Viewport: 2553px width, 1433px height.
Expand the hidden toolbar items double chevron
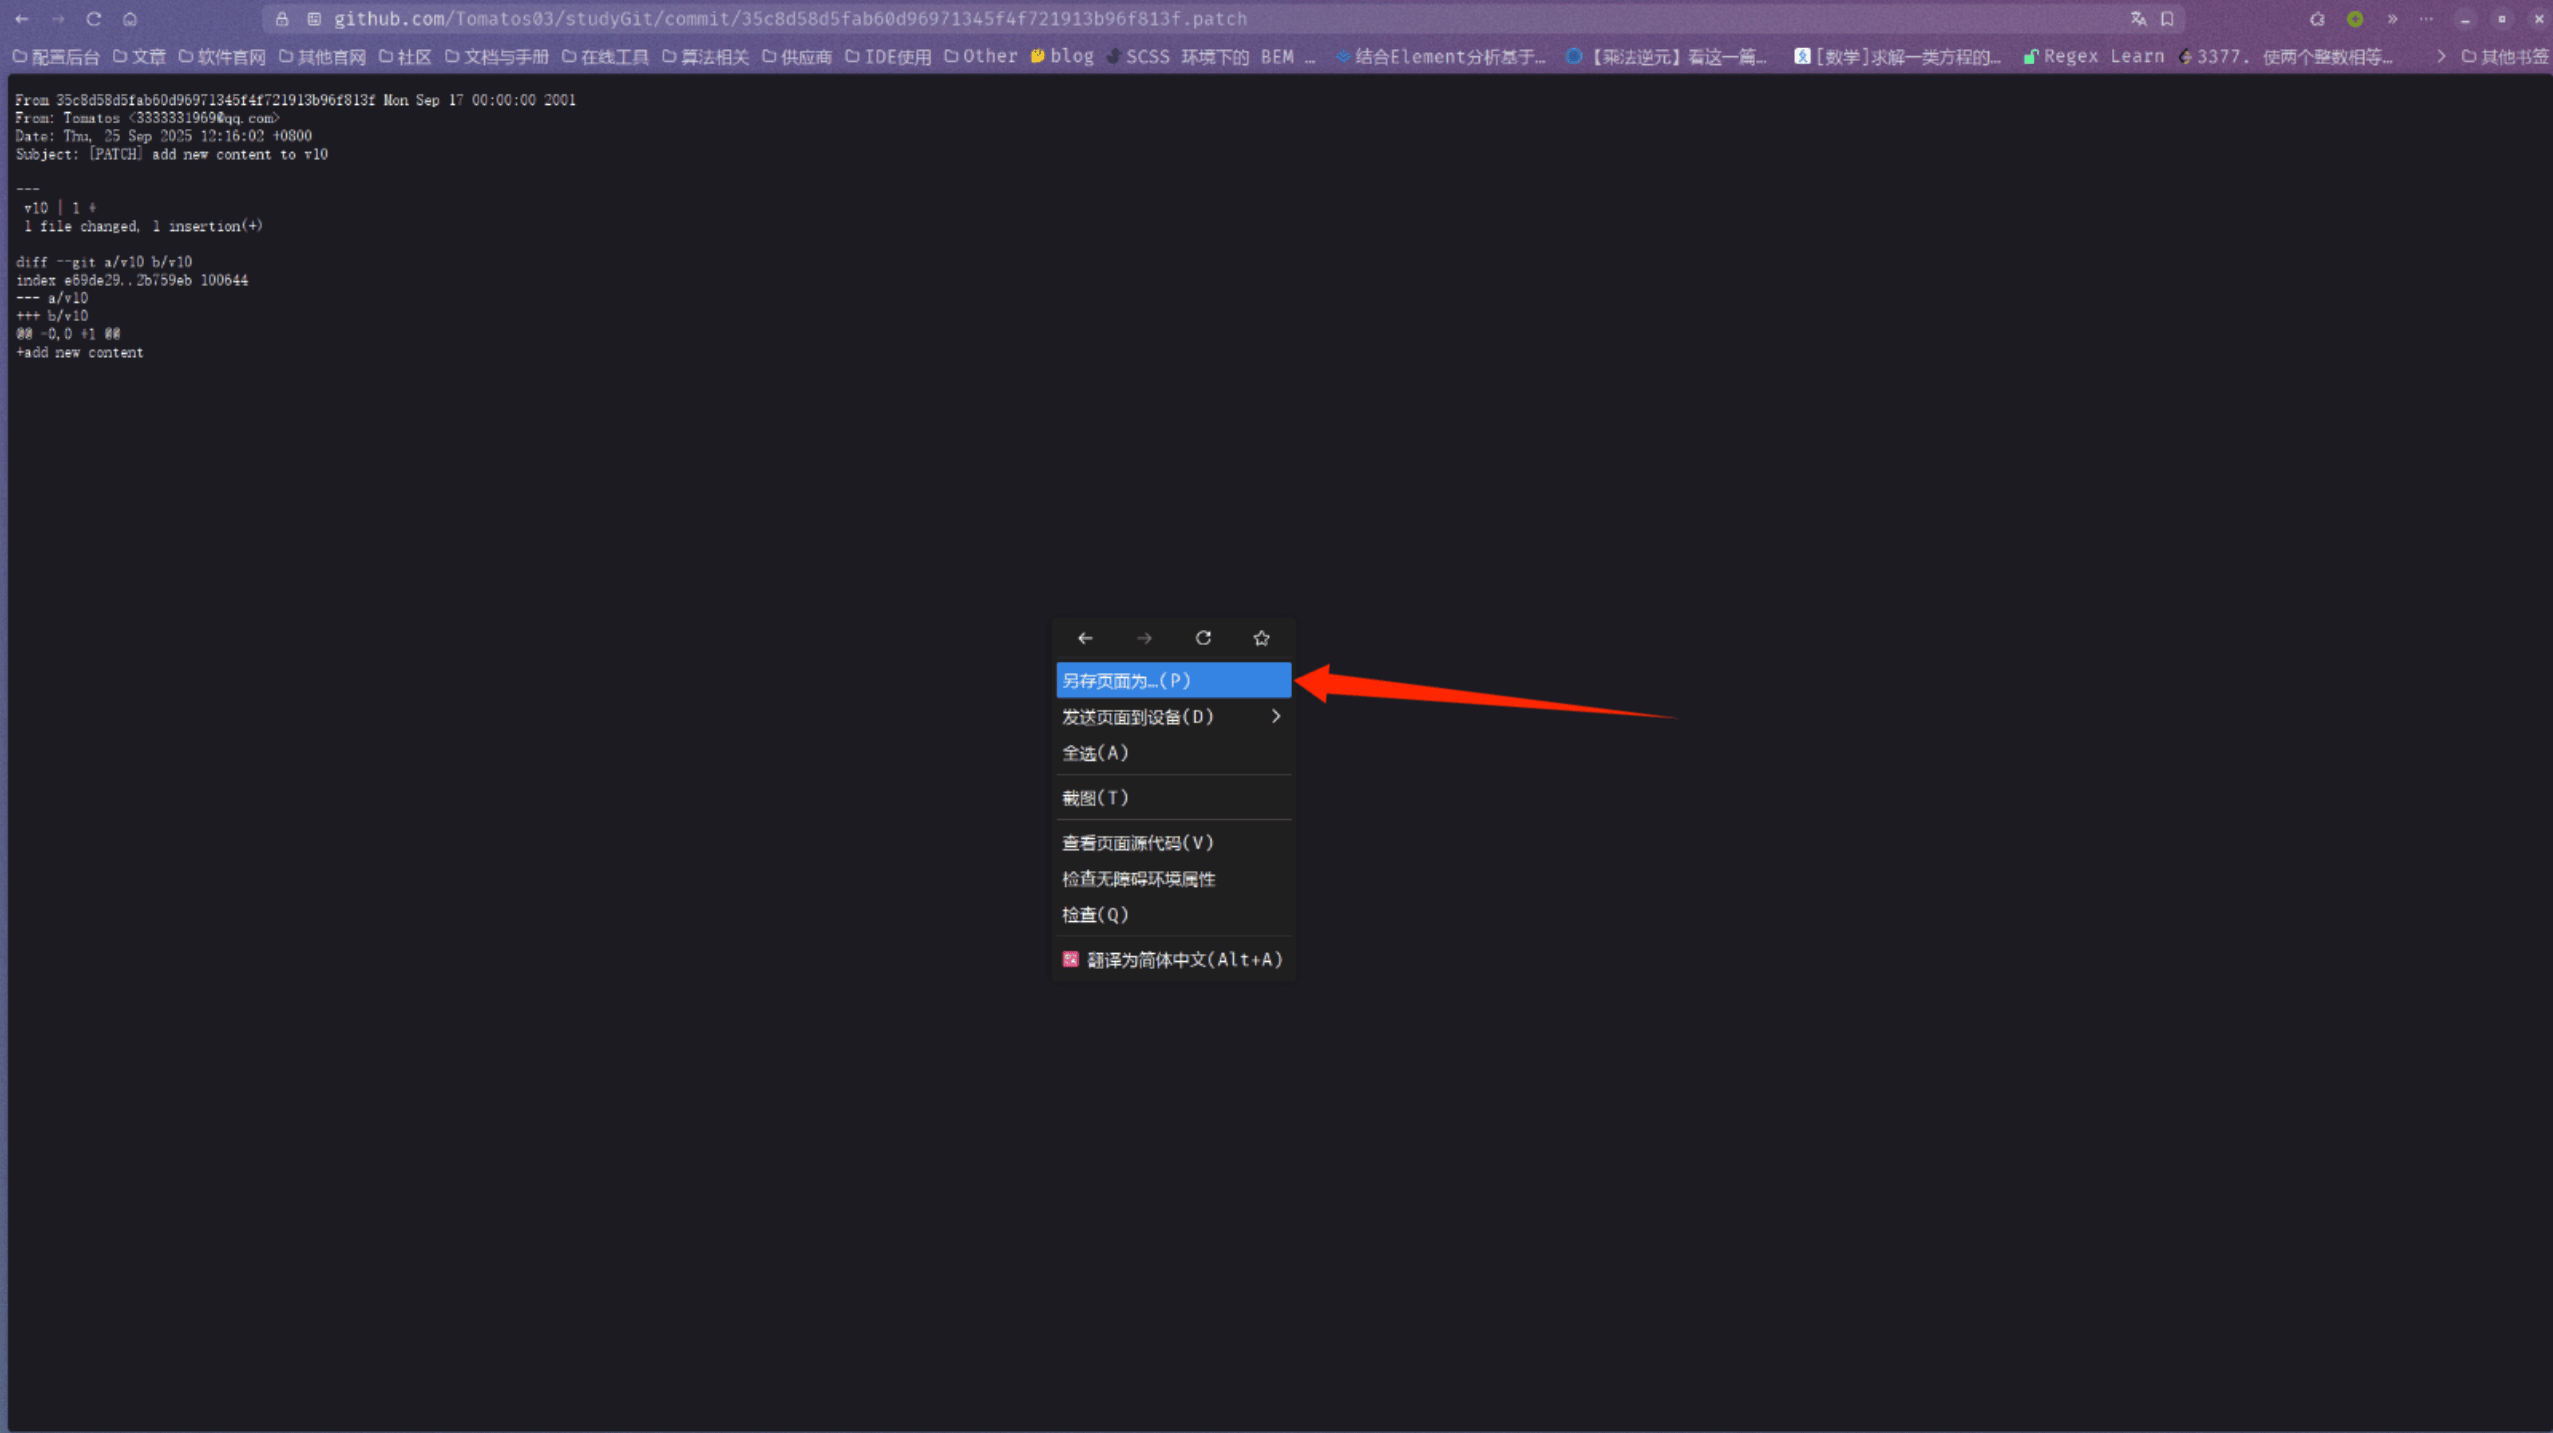click(x=2392, y=19)
